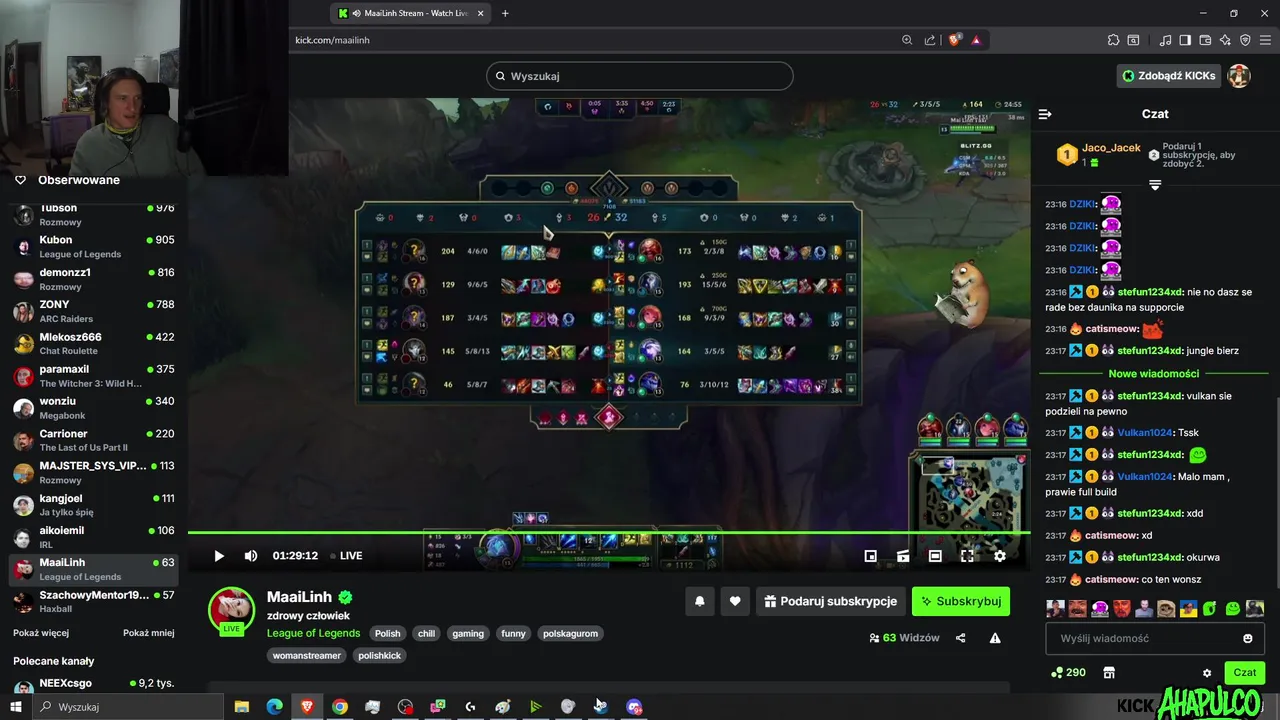Click the Brave Rewards triangle icon
The height and width of the screenshot is (720, 1280).
coord(976,40)
